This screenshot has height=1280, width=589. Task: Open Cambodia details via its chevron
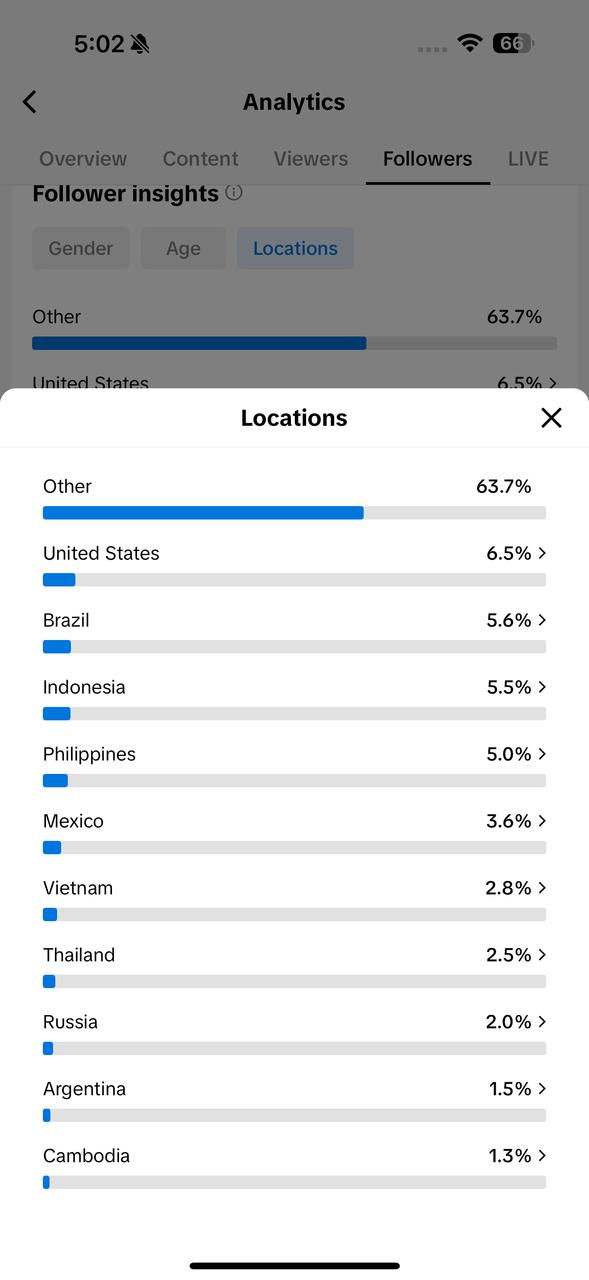tap(542, 1155)
